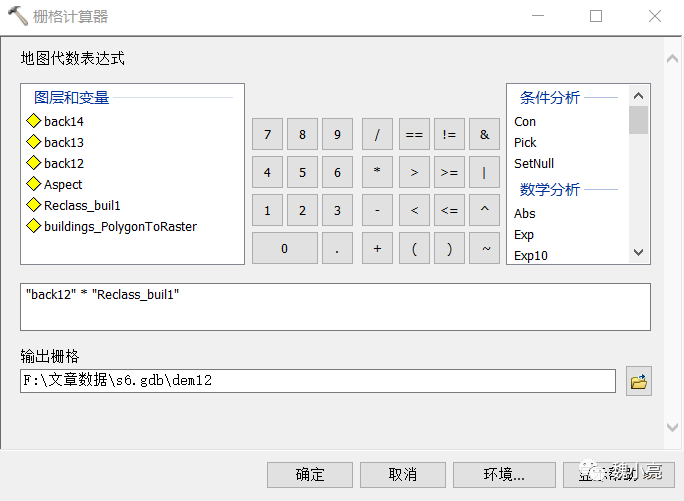Choose the Abs math function
This screenshot has width=684, height=501.
tap(524, 213)
